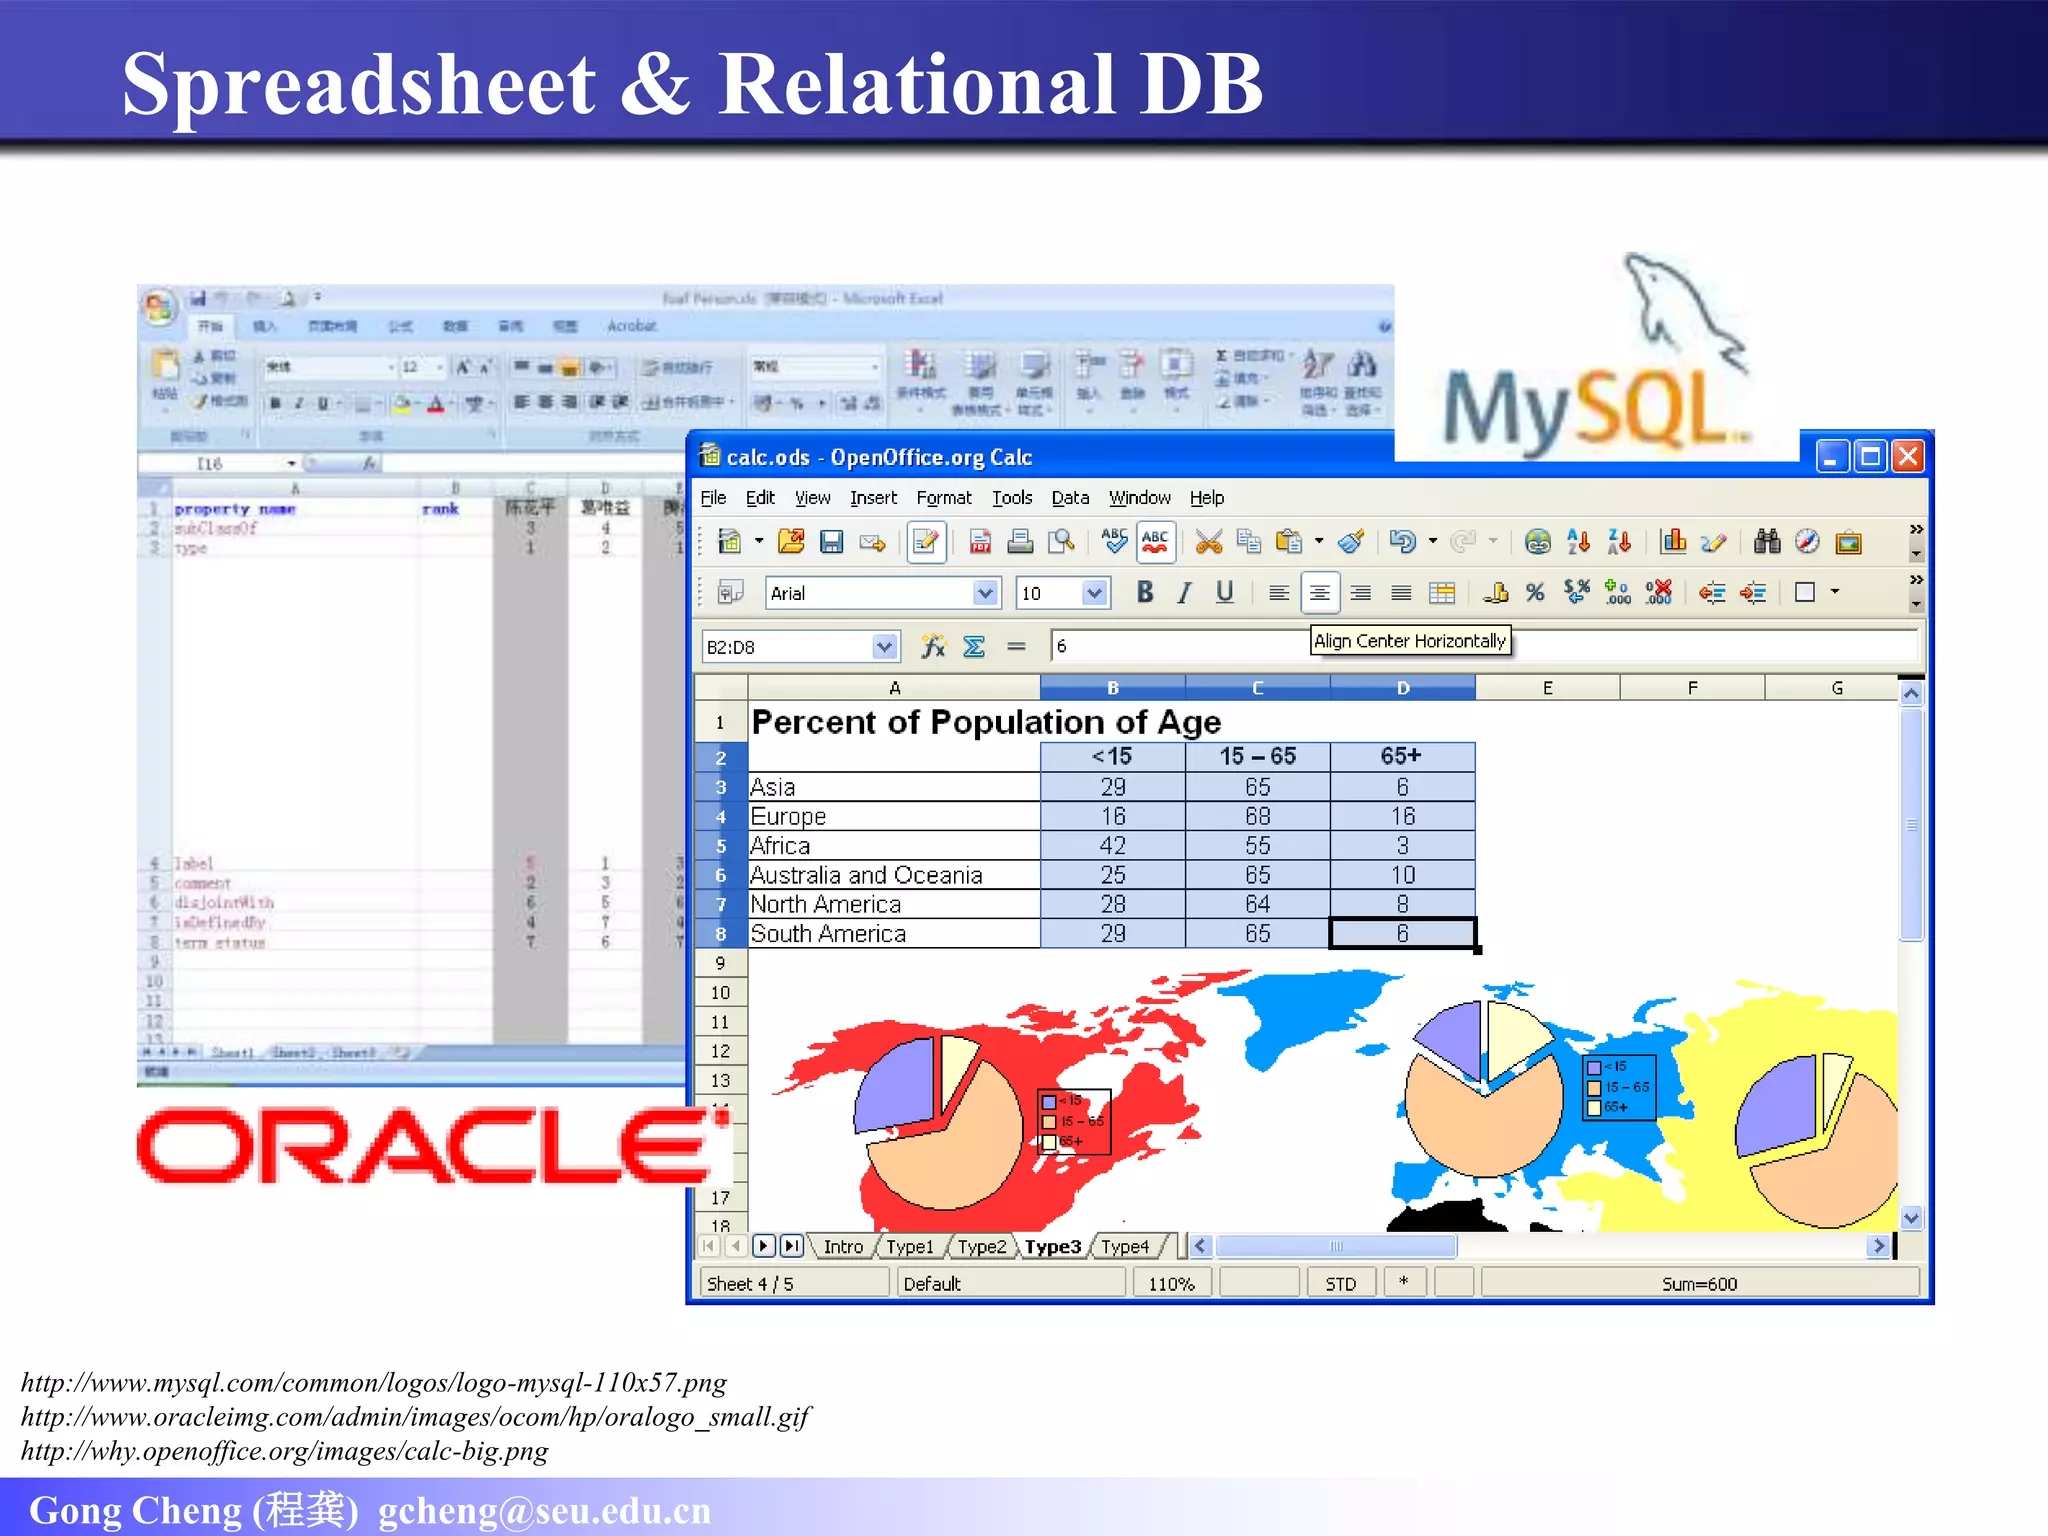Click the Format Paintbrush icon

tap(1351, 542)
